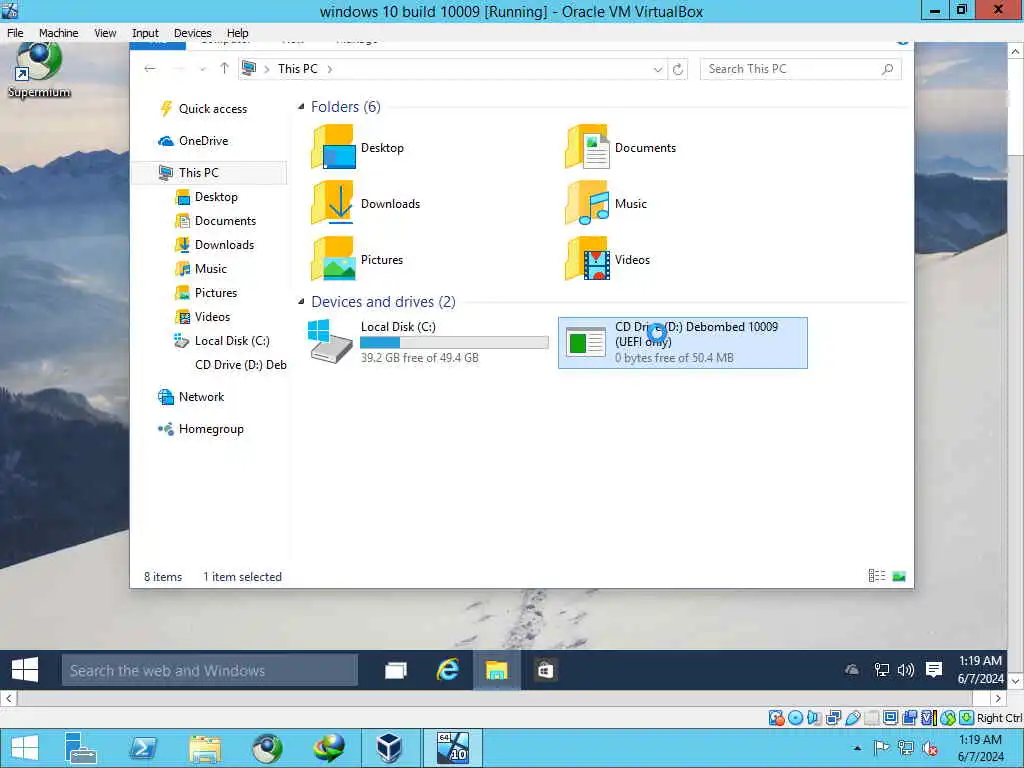Open the VirtualBox File menu
The image size is (1024, 768).
click(15, 33)
